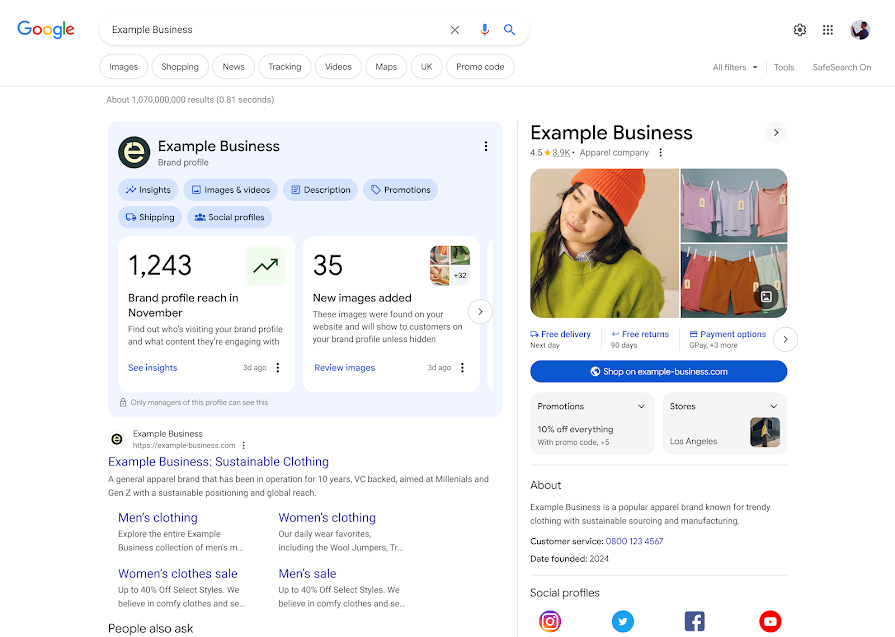This screenshot has height=637, width=895.
Task: Start voice search with microphone icon
Action: click(x=485, y=30)
